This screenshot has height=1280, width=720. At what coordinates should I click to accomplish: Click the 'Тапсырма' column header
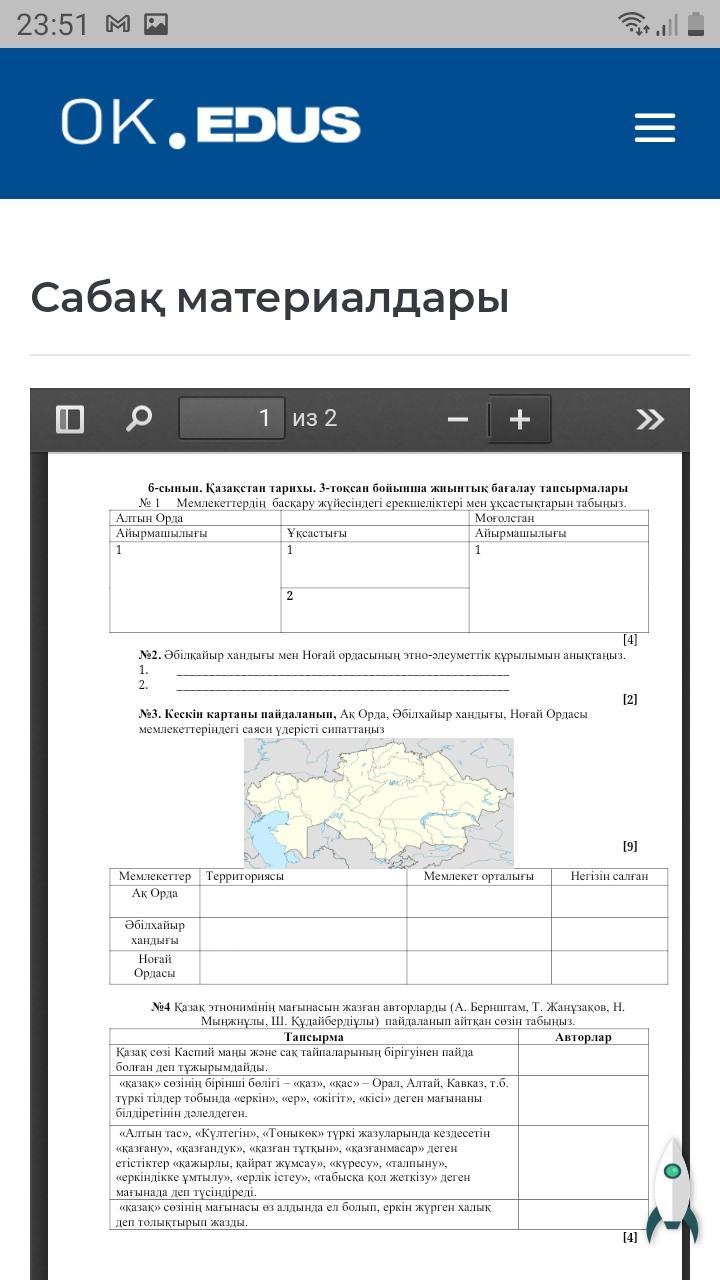pos(314,1037)
